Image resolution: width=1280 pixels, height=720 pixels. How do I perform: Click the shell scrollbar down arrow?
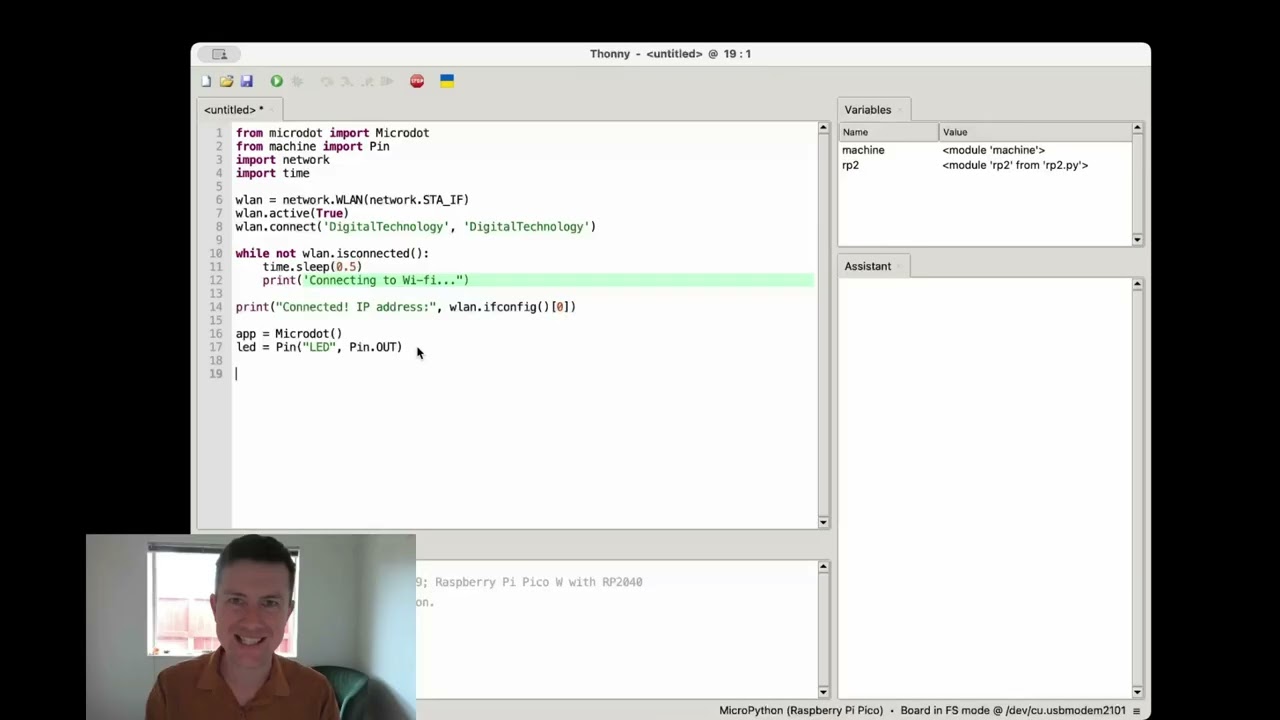pos(824,692)
